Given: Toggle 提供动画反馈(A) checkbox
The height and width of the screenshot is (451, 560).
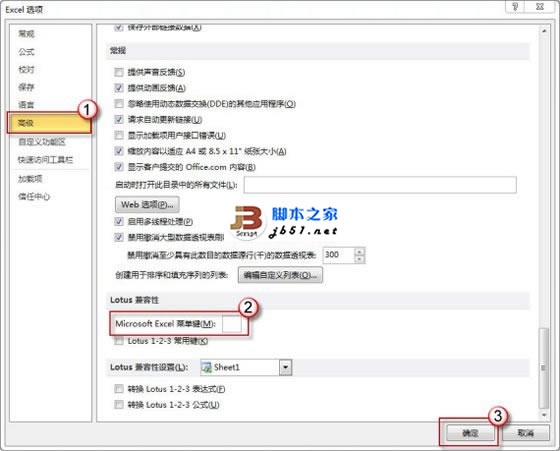Looking at the screenshot, I should (119, 88).
